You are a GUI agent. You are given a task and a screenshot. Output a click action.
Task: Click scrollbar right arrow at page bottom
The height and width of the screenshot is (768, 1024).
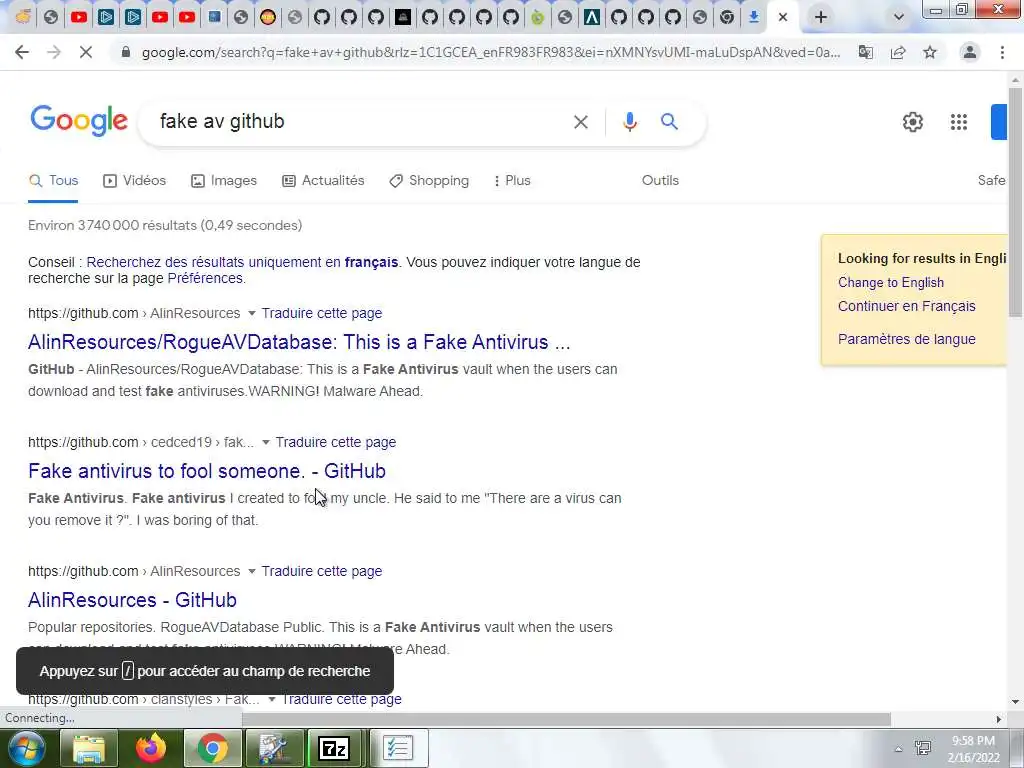999,719
